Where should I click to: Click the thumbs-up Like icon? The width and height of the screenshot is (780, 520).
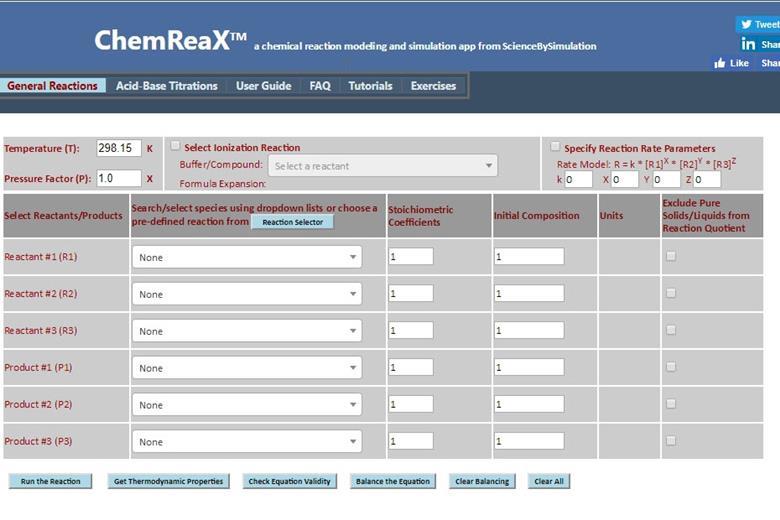719,63
